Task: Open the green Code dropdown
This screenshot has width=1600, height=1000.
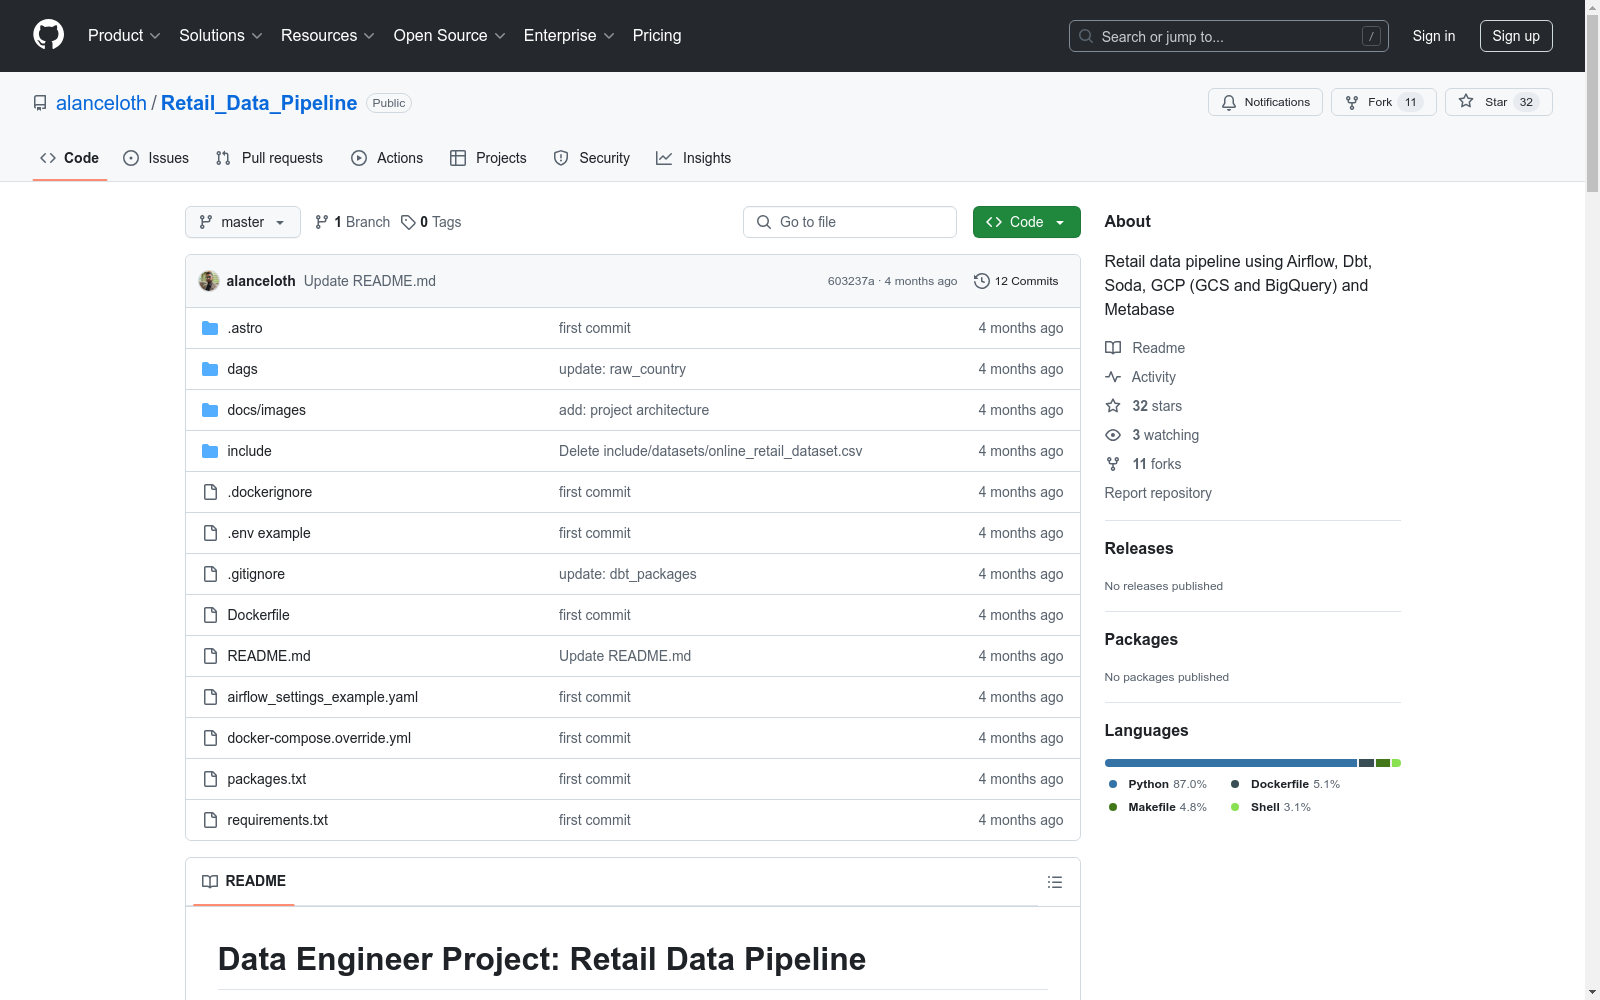Action: click(1026, 222)
